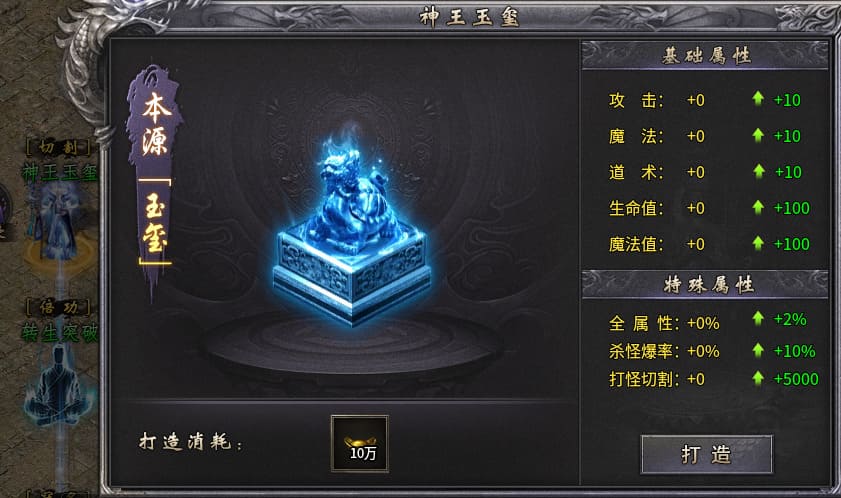Image resolution: width=841 pixels, height=498 pixels.
Task: Click the 打造消耗 cost label
Action: [191, 442]
